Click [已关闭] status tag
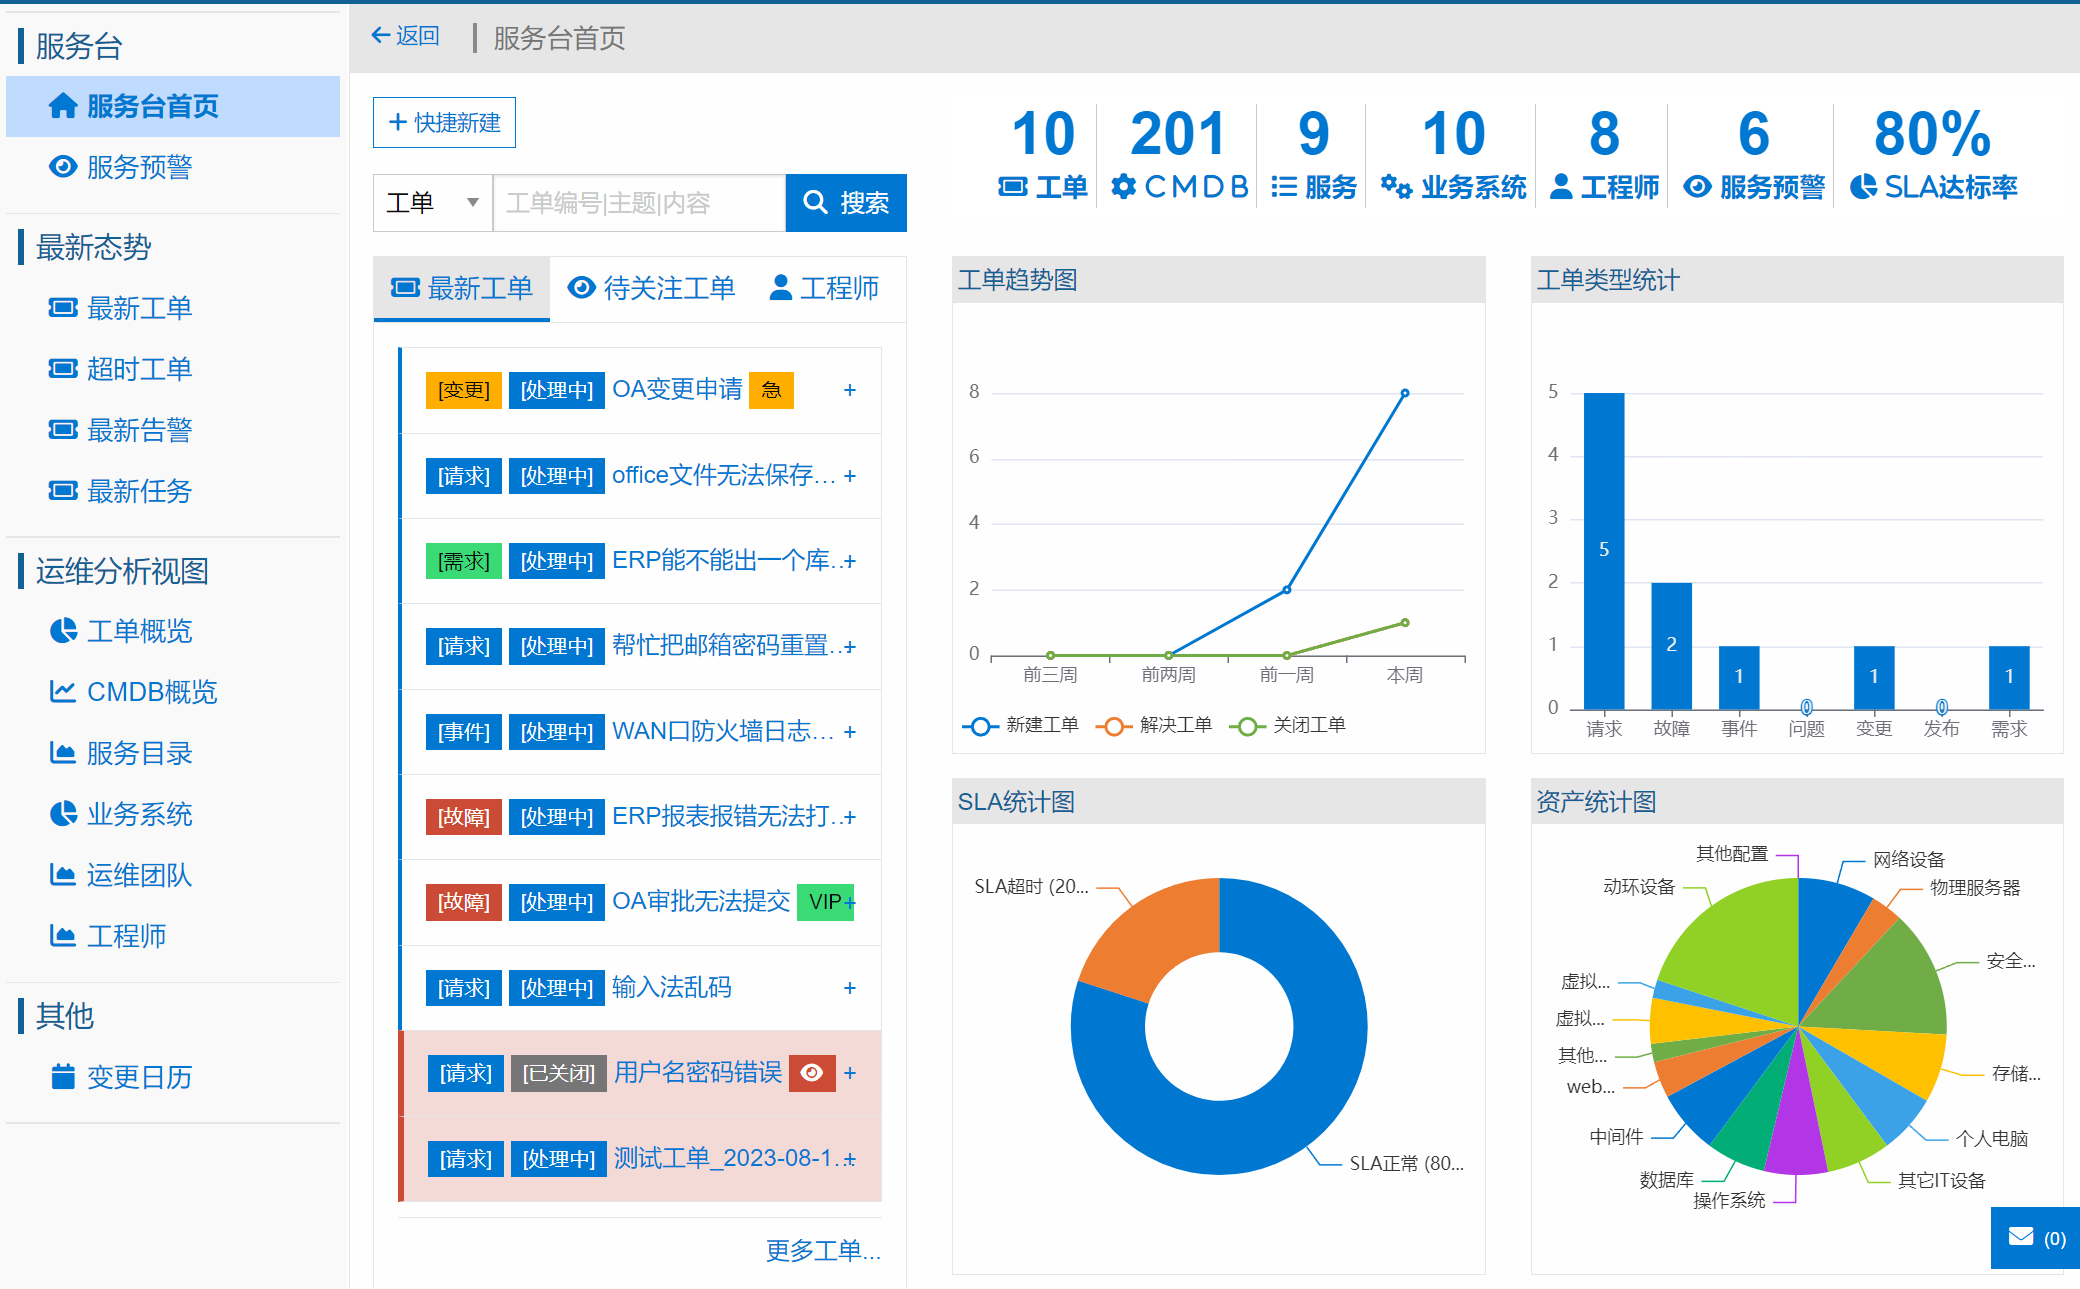Screen dimensions: 2080x1289 (558, 1073)
